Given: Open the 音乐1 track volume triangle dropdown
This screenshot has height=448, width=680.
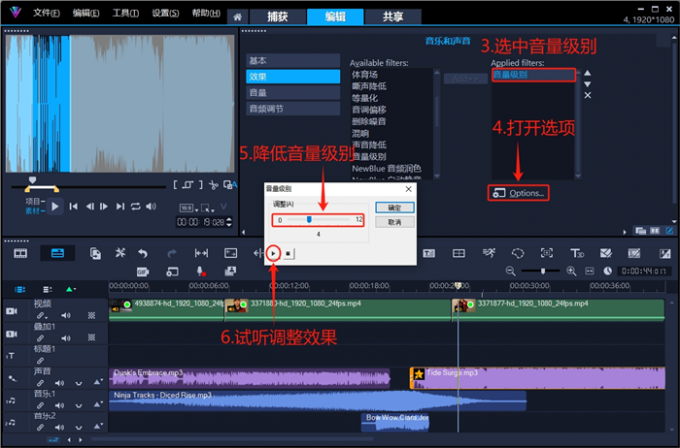Looking at the screenshot, I should coord(98,405).
